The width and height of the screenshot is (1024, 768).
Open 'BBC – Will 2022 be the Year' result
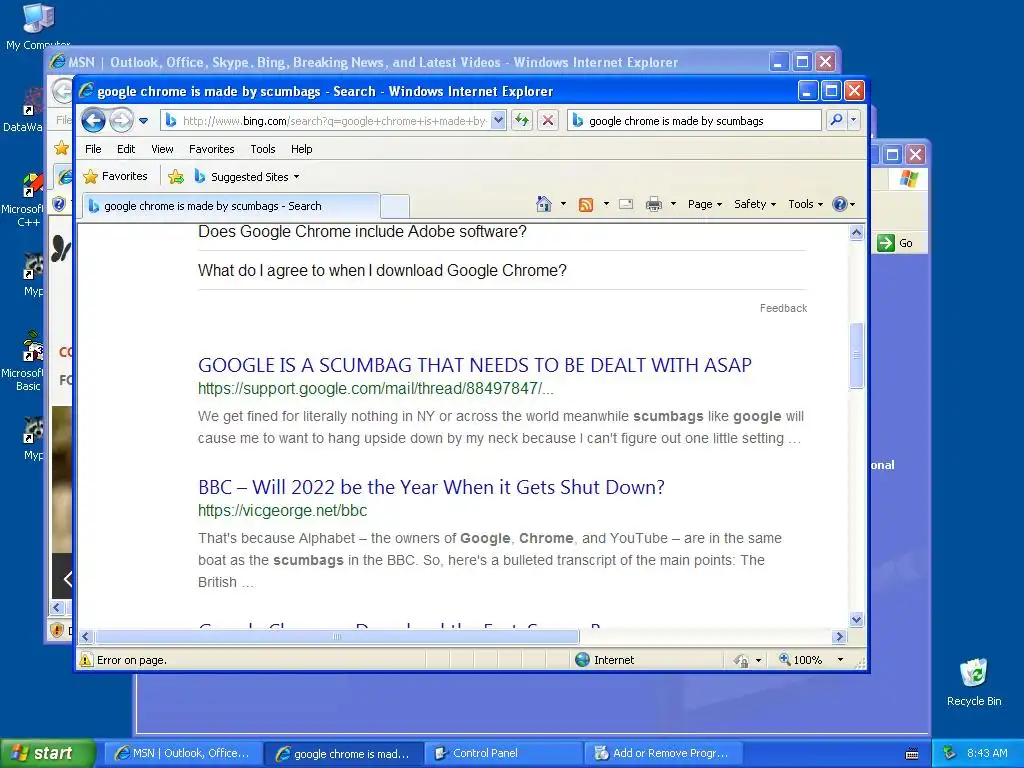click(431, 487)
